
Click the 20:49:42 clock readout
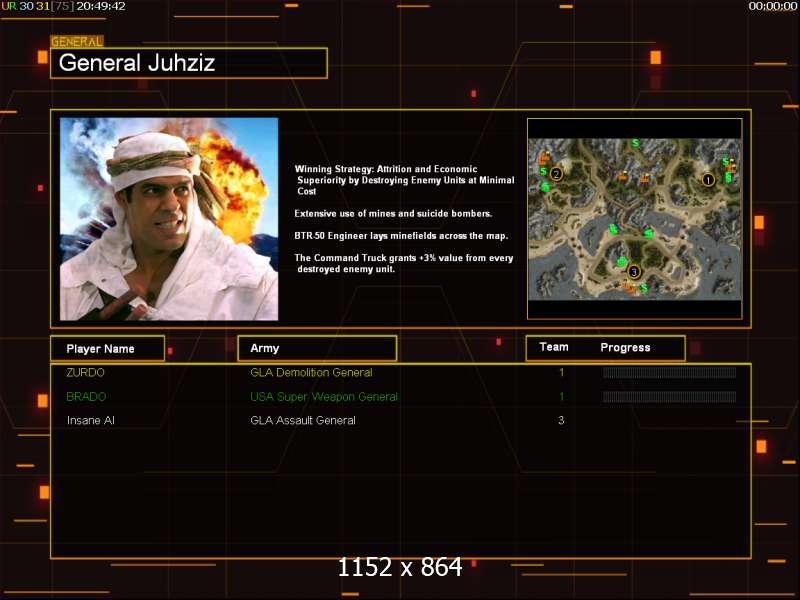tap(101, 6)
